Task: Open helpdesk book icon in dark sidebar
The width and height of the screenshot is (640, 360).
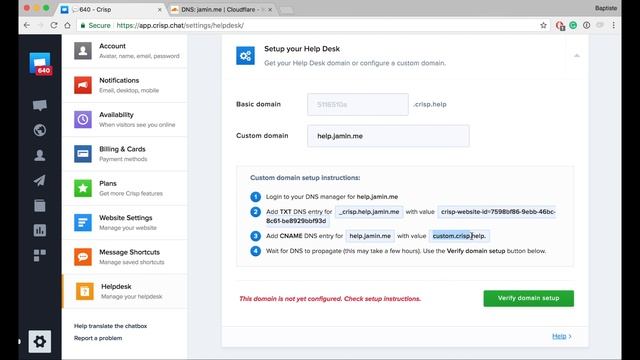Action: [40, 205]
